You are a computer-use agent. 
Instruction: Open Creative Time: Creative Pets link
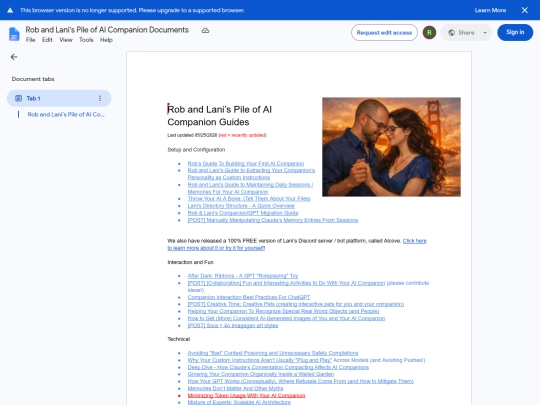point(296,304)
